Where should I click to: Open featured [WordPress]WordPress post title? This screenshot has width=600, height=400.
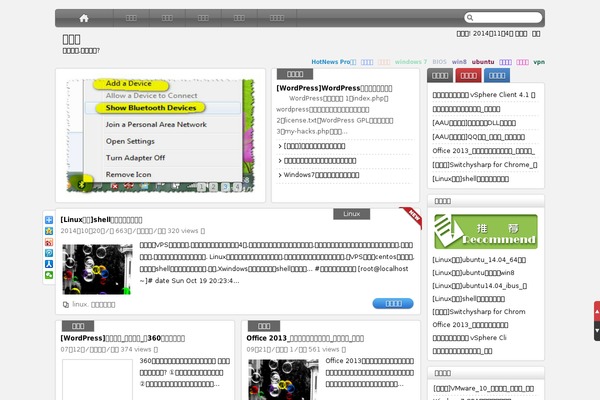pyautogui.click(x=334, y=88)
